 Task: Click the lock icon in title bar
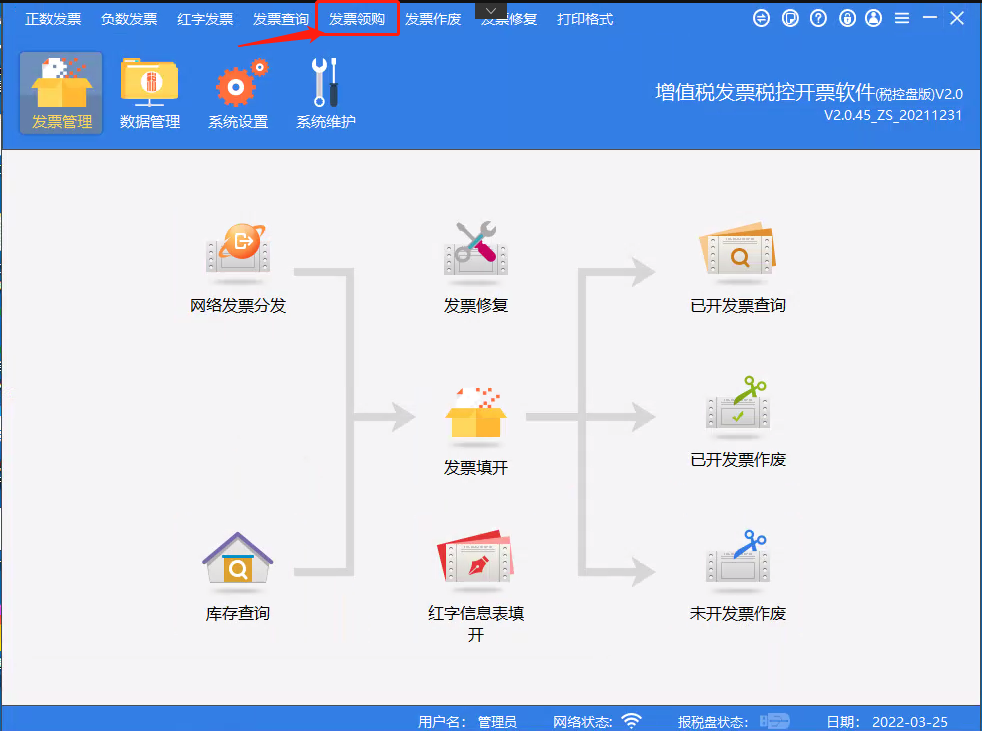847,18
